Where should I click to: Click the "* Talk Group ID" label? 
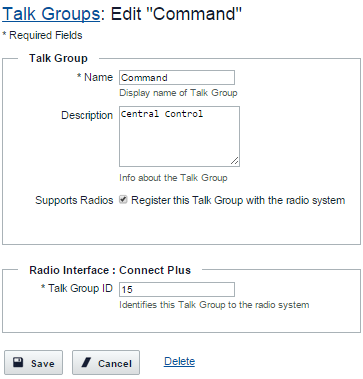77,288
